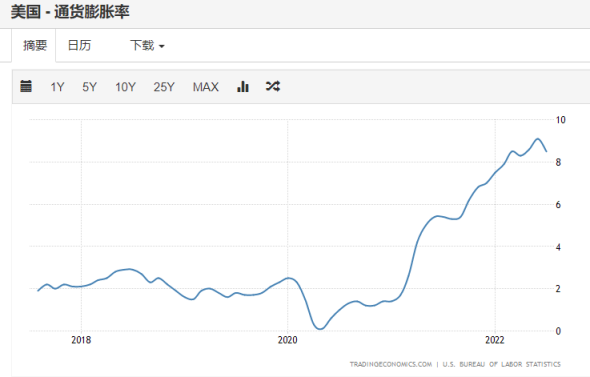
Task: Click the 2022 x-axis year label
Action: pyautogui.click(x=495, y=340)
